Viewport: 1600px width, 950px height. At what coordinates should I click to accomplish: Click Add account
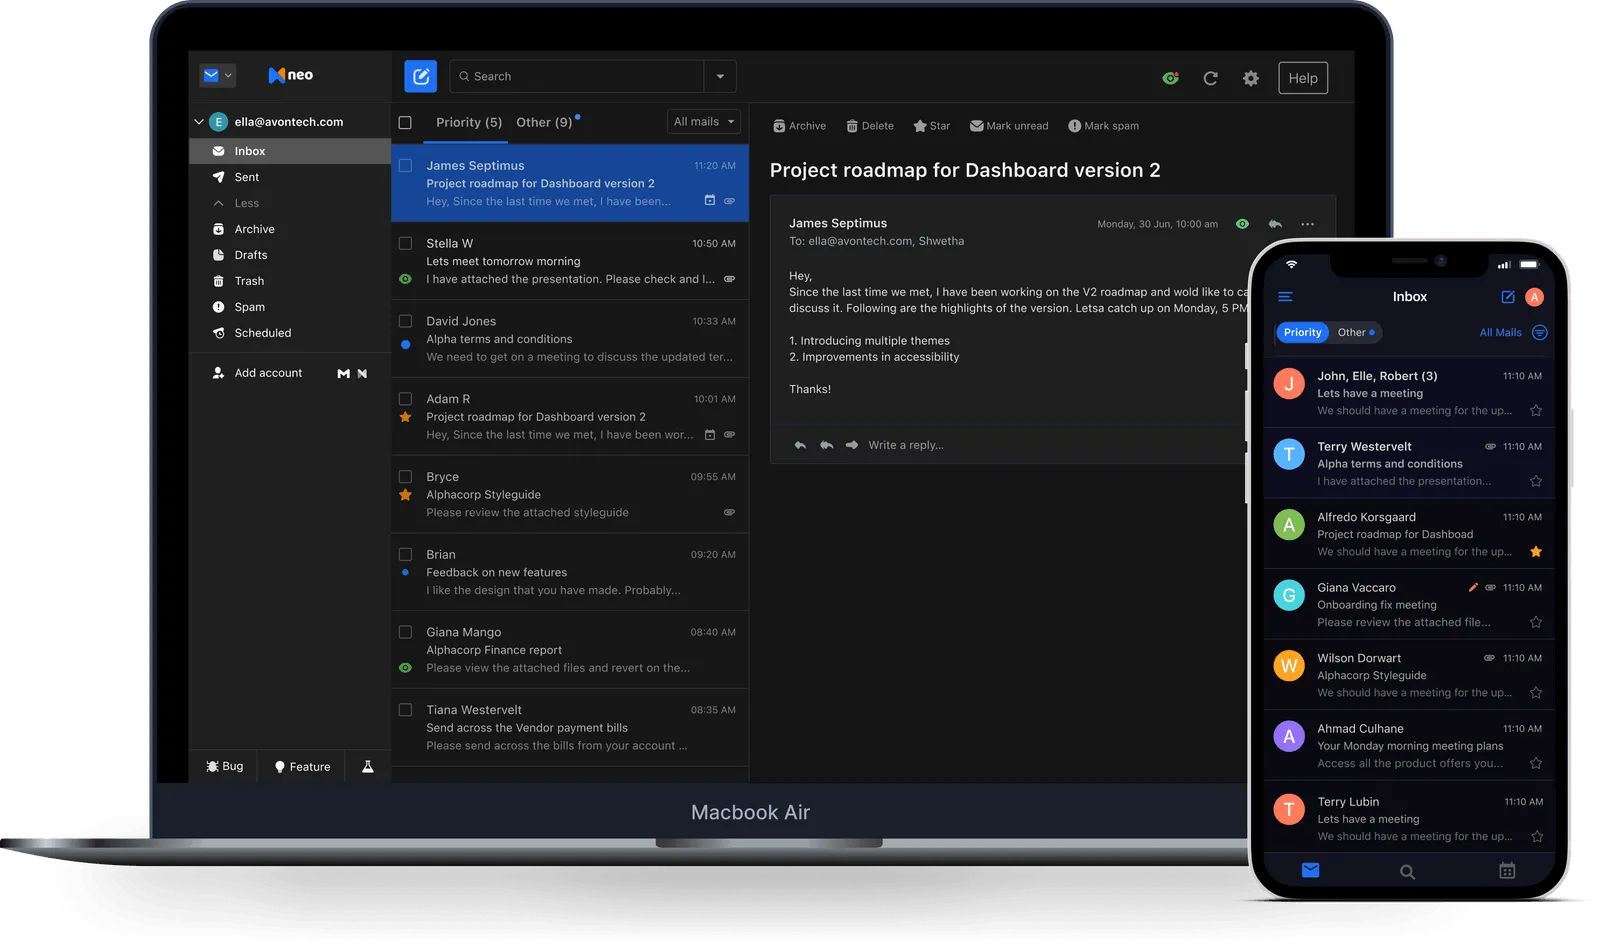257,373
